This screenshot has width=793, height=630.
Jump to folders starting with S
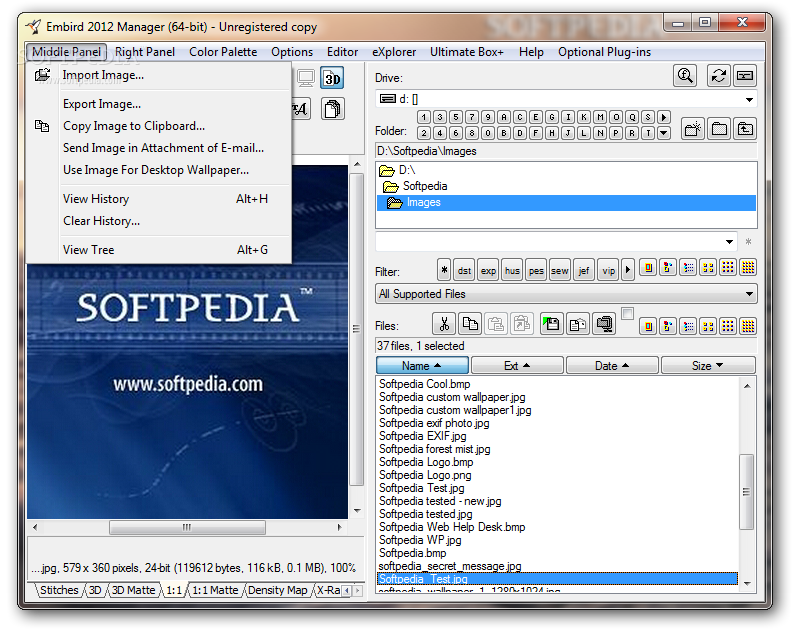[x=648, y=117]
